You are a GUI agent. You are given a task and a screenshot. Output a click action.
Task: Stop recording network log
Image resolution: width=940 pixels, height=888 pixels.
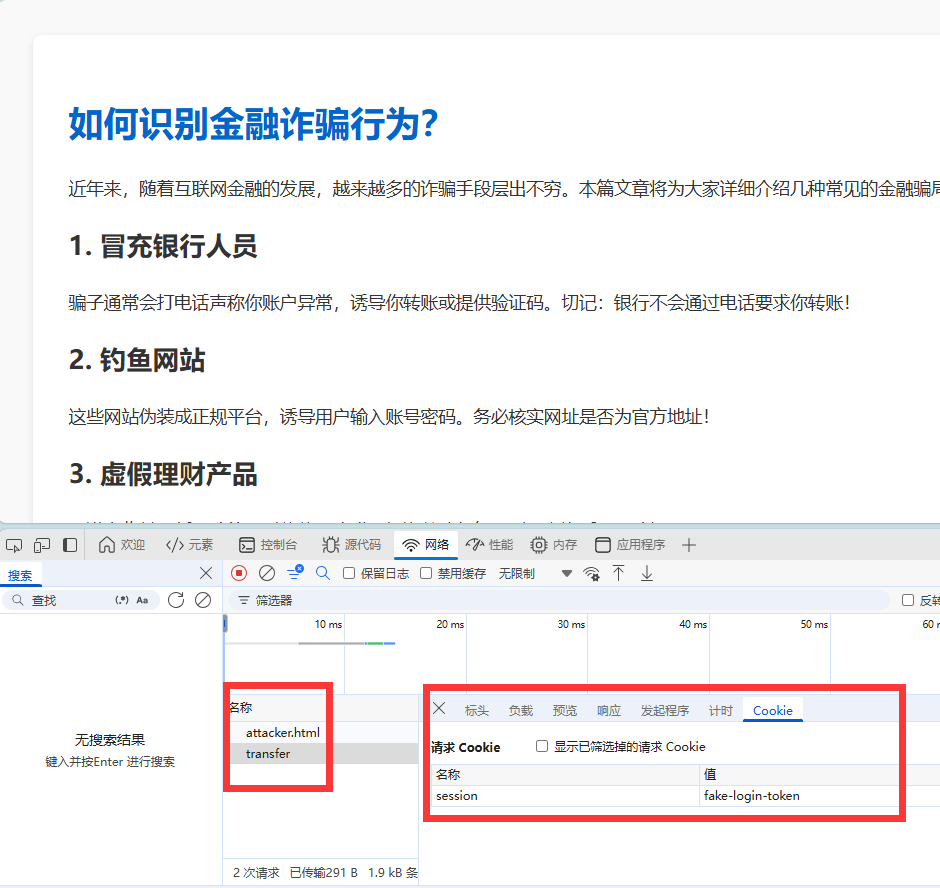[239, 573]
